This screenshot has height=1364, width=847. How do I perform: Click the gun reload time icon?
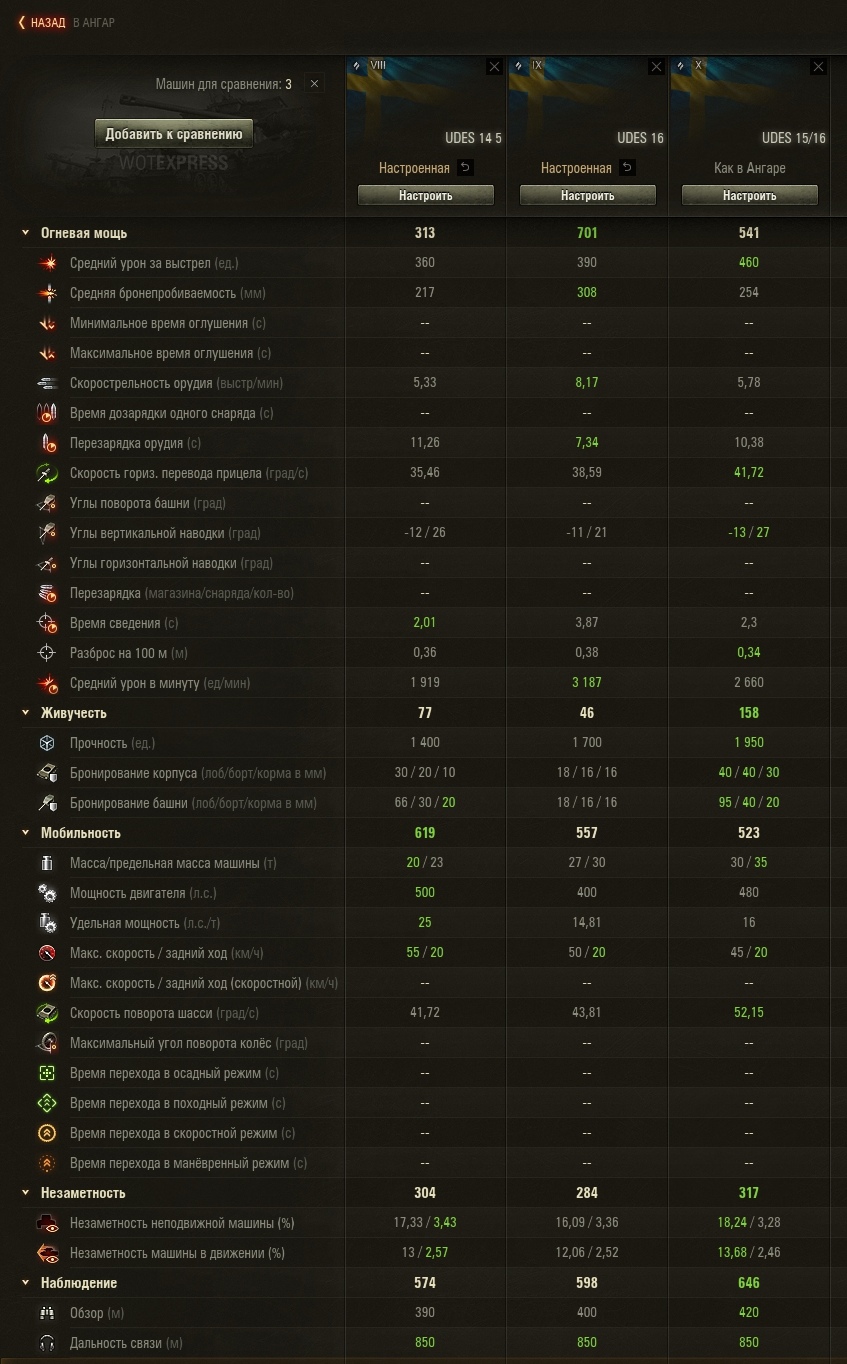47,443
